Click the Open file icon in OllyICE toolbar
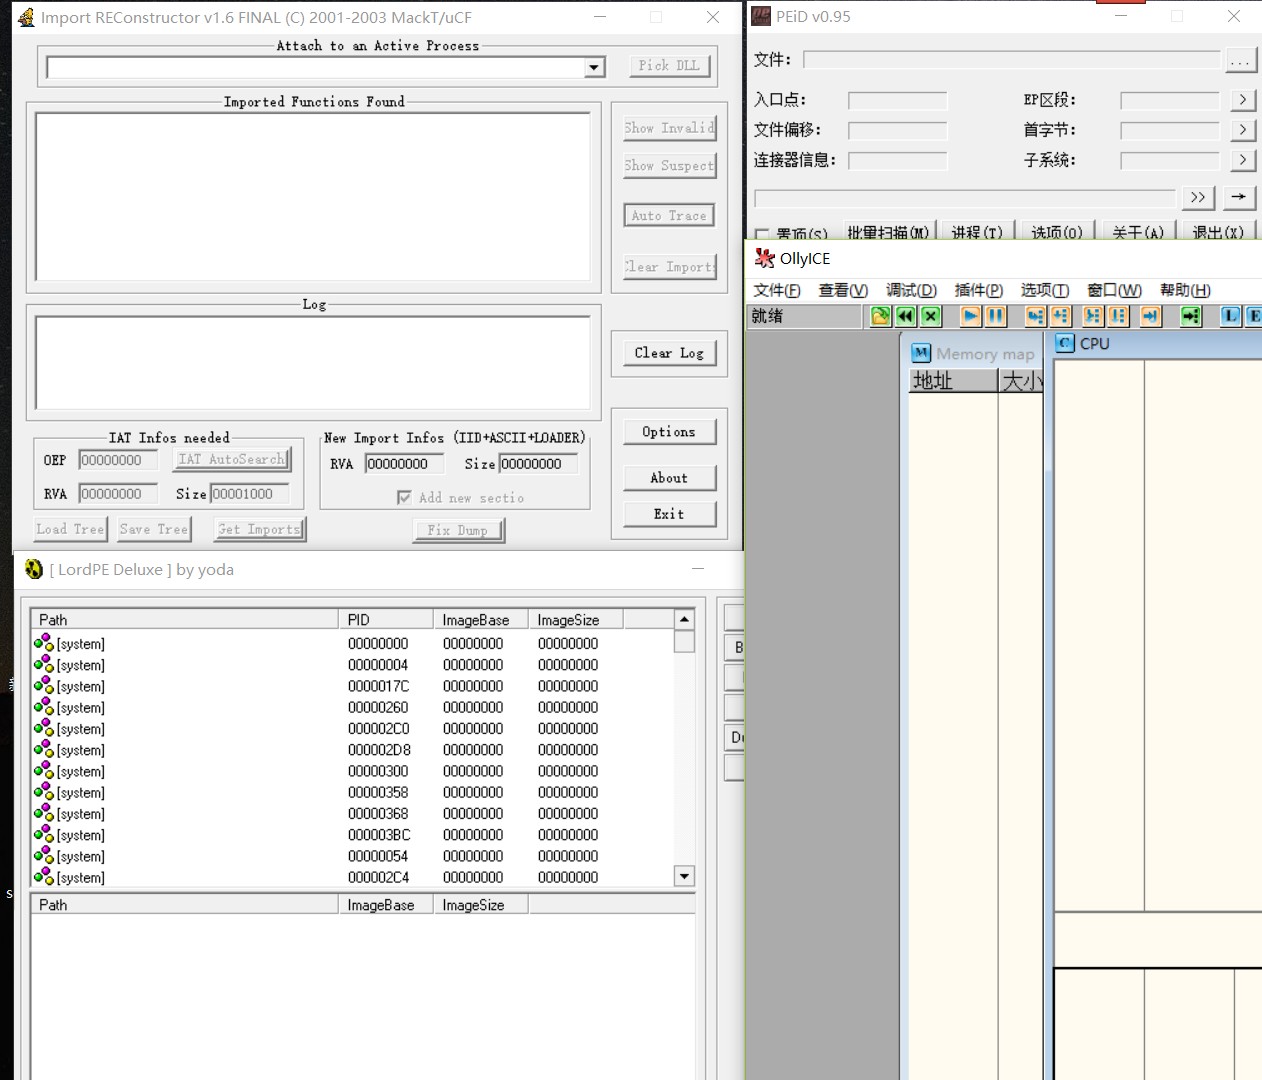This screenshot has height=1080, width=1262. coord(880,316)
